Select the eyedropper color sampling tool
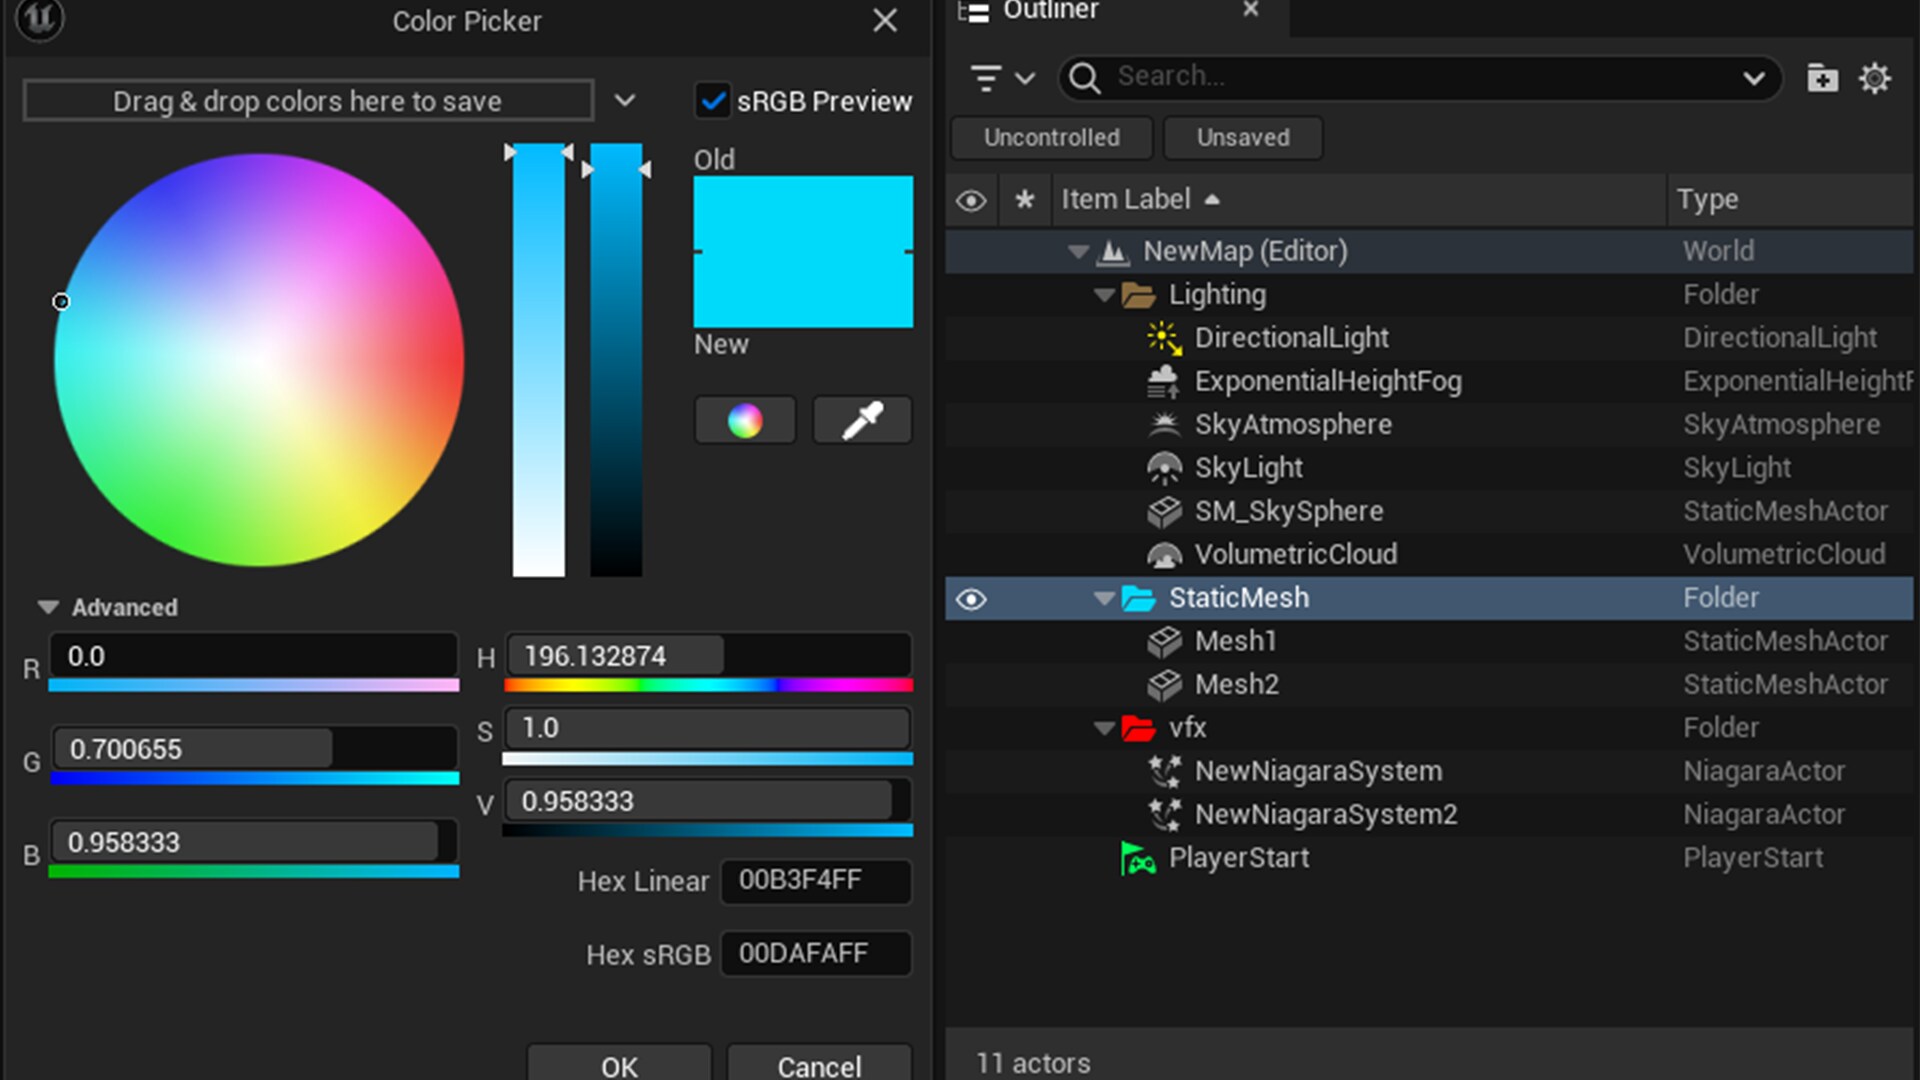This screenshot has height=1080, width=1920. (x=861, y=420)
